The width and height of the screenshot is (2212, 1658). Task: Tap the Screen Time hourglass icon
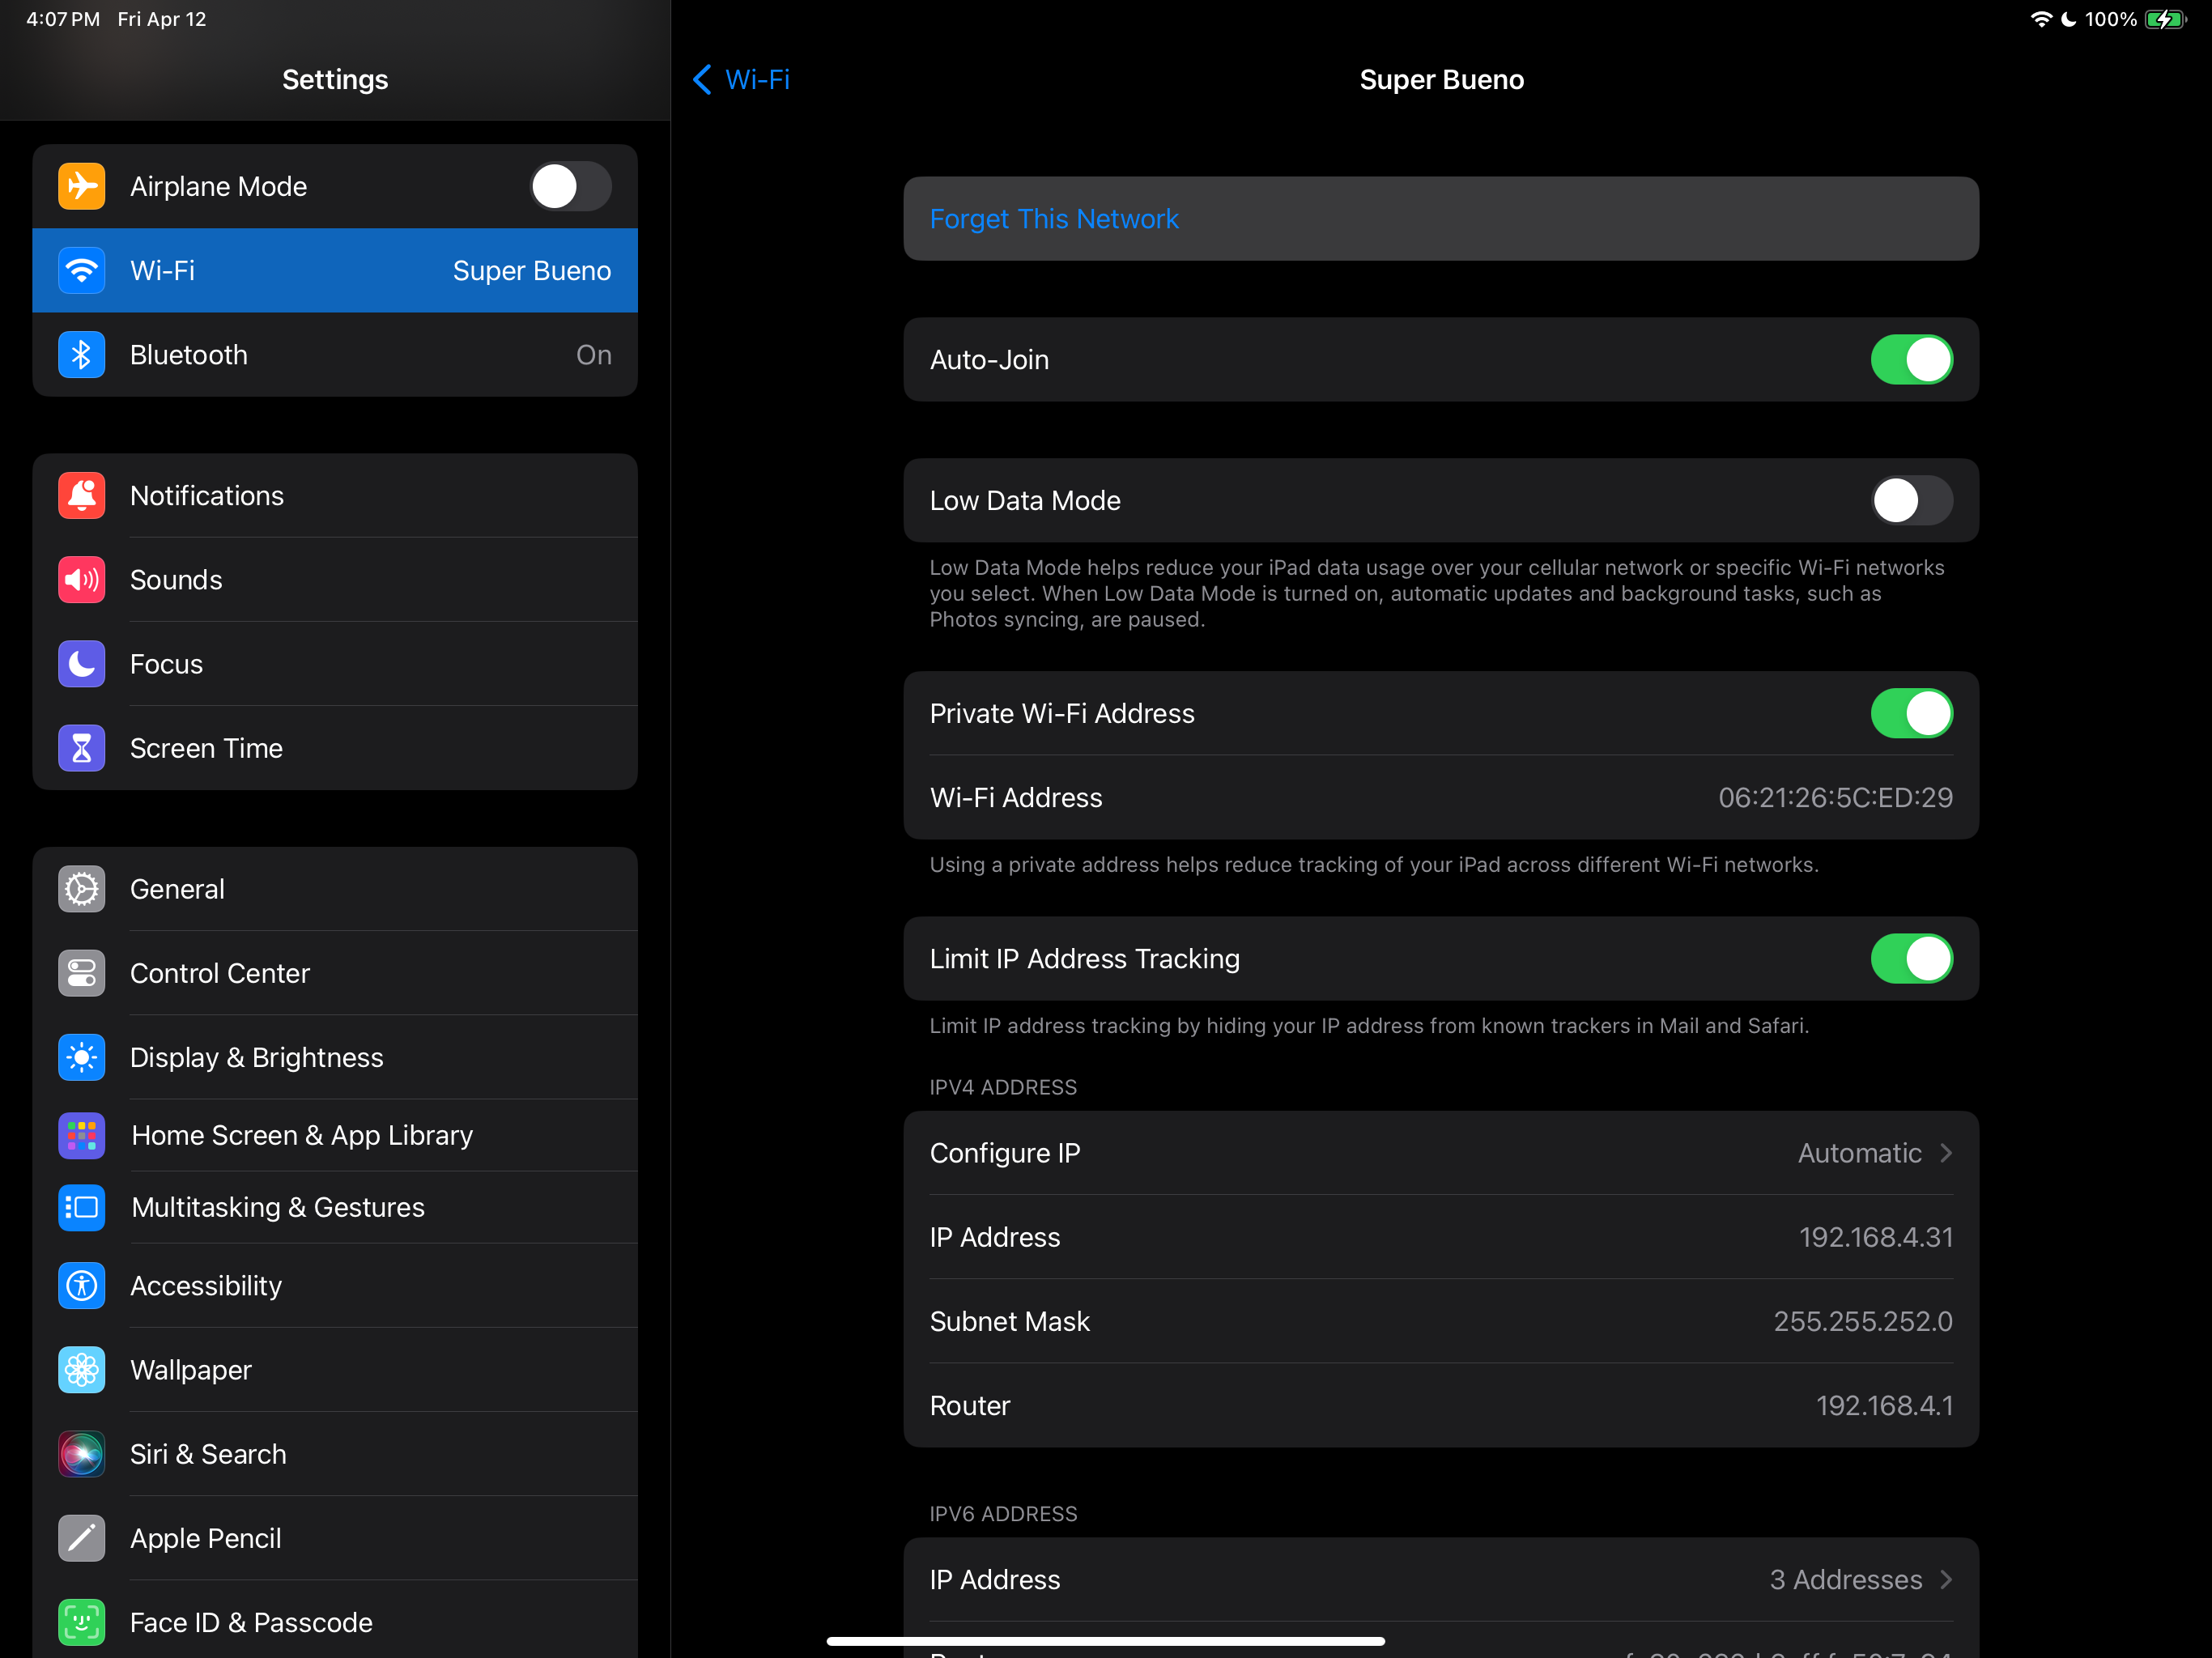click(x=81, y=748)
